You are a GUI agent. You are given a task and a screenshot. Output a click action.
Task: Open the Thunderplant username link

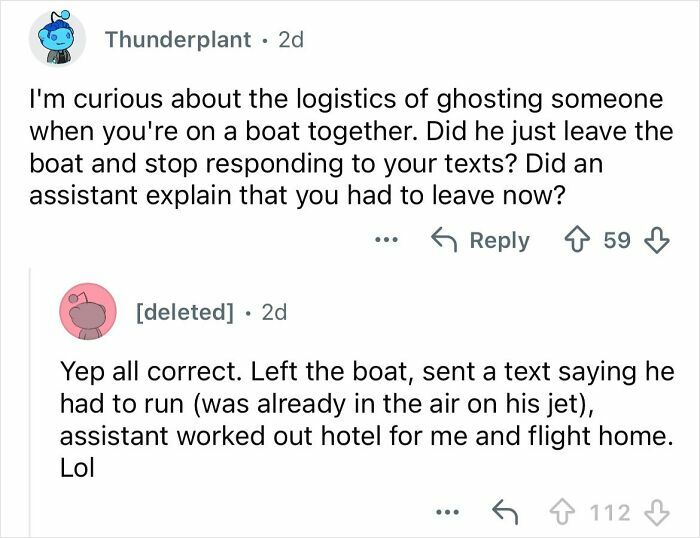[x=176, y=40]
